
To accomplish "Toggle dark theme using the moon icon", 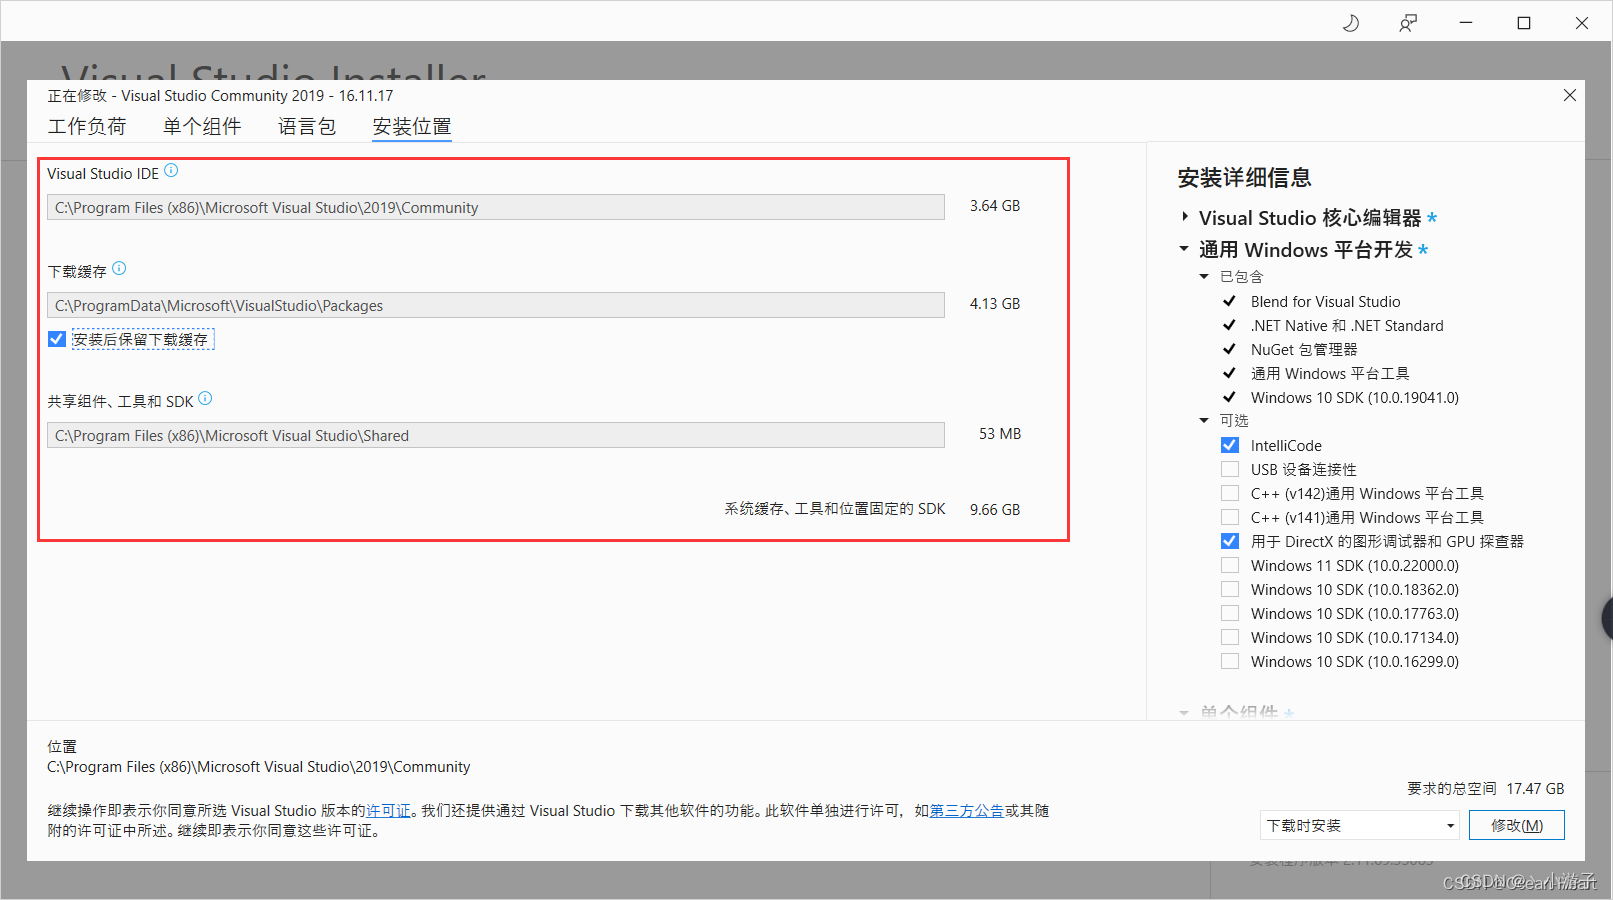I will pos(1351,22).
